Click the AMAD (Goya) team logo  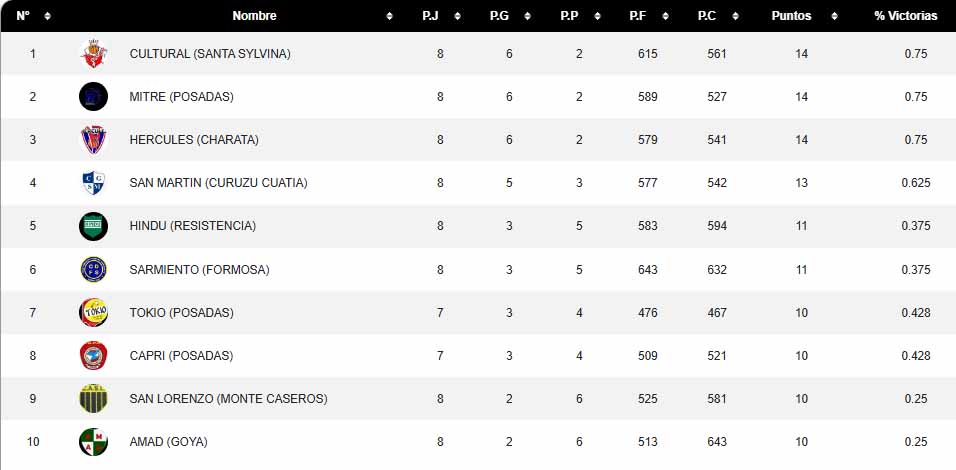(93, 441)
